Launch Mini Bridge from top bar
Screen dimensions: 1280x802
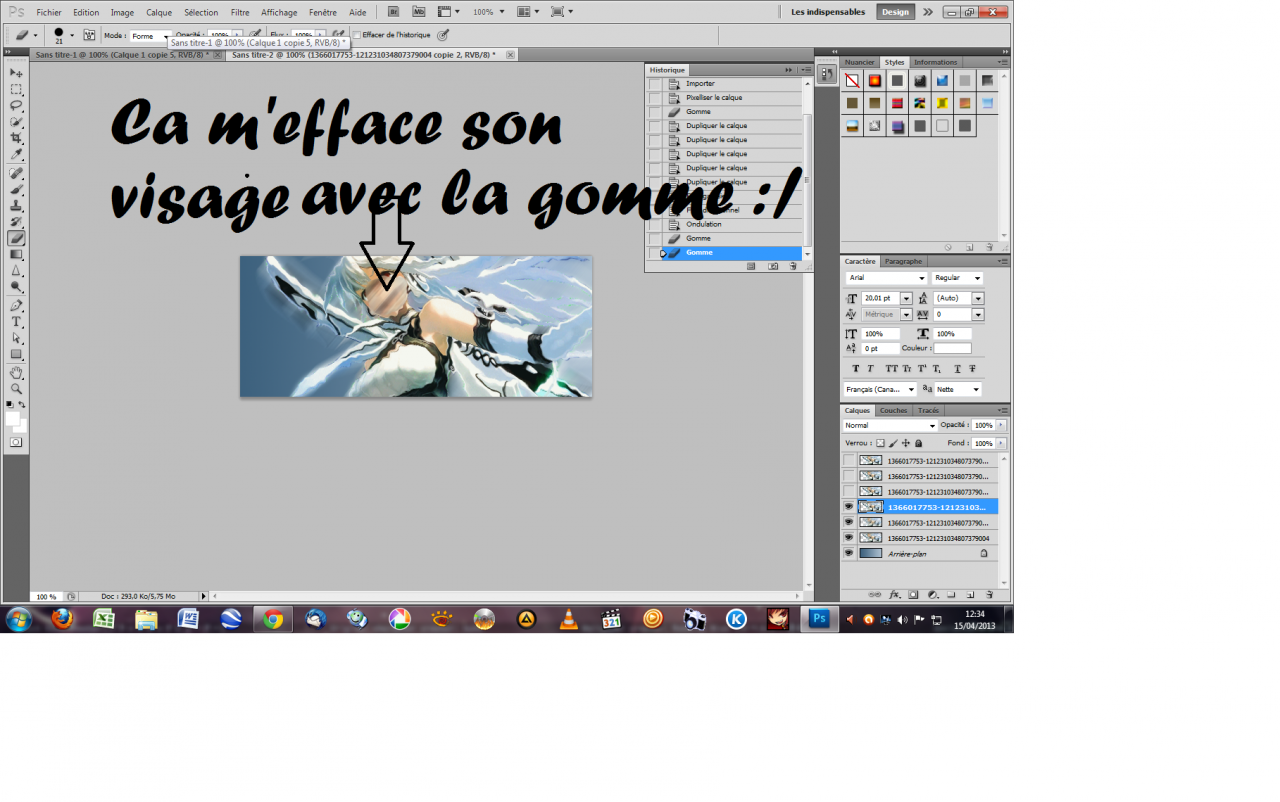coord(419,11)
